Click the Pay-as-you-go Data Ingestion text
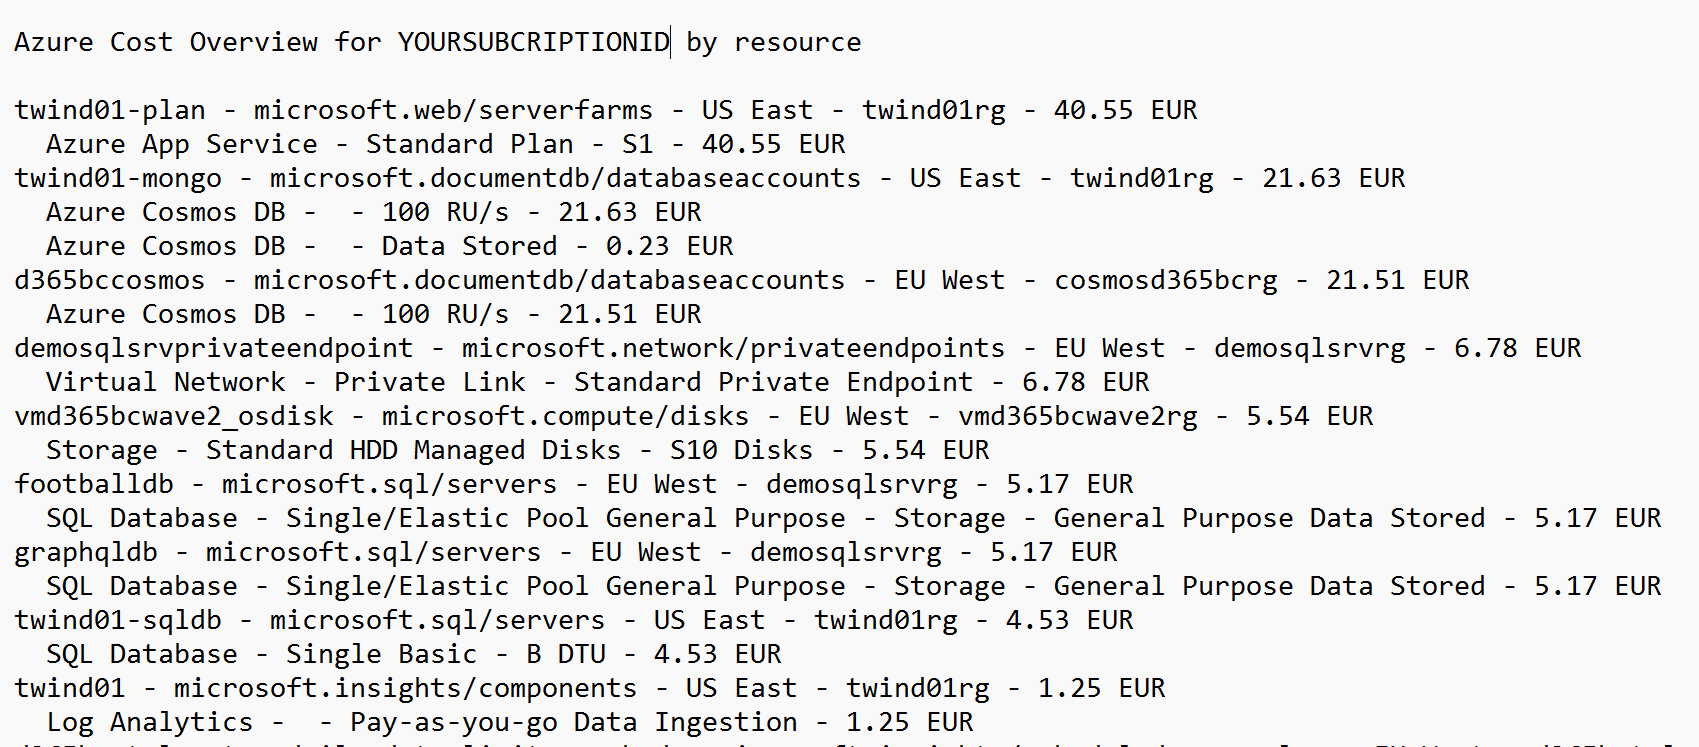 click(x=573, y=722)
